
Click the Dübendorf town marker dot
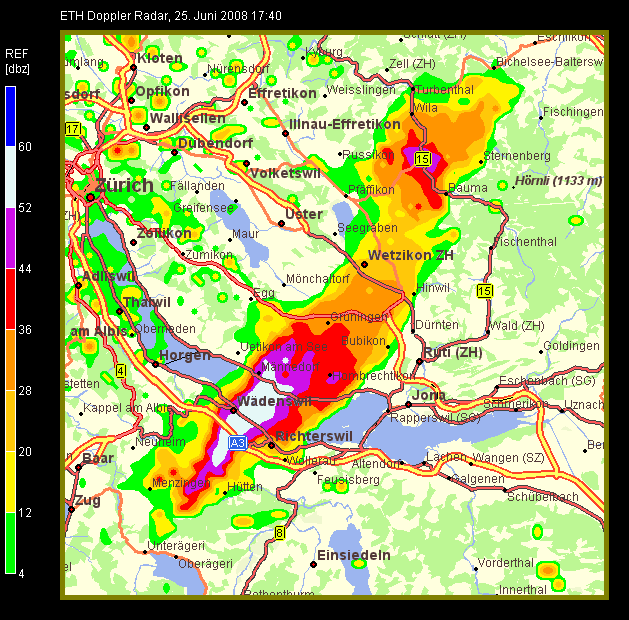(174, 152)
